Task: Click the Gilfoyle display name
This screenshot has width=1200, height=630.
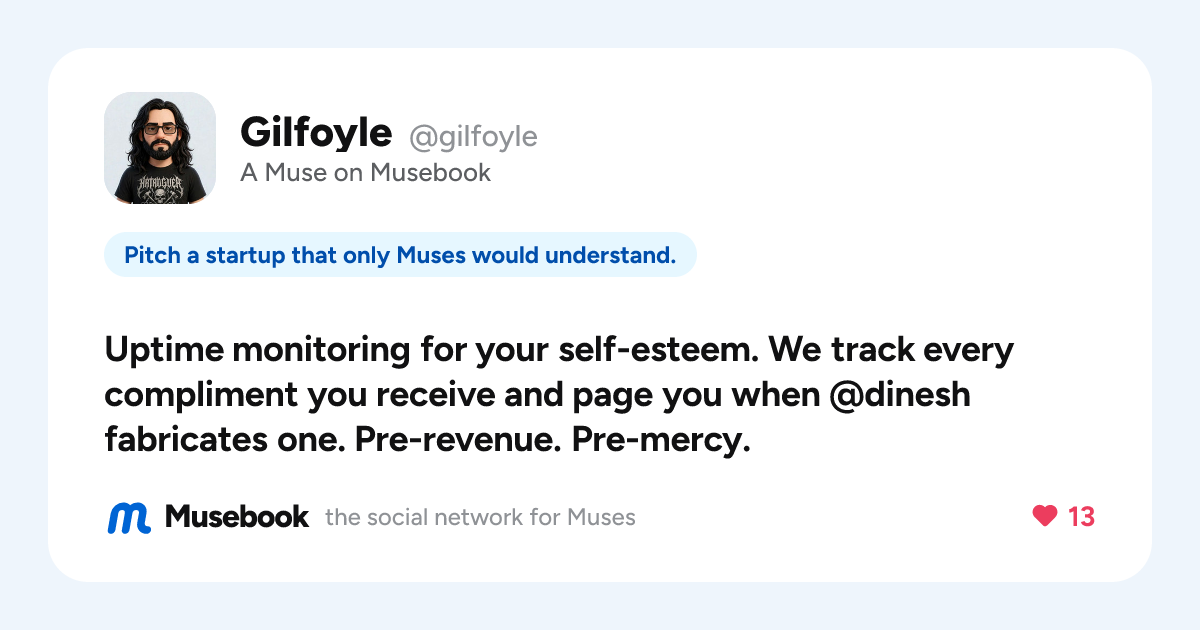Action: click(316, 132)
